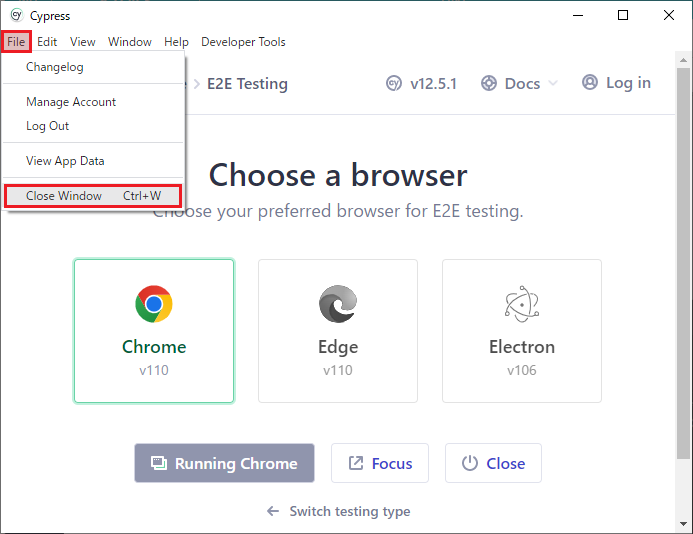This screenshot has width=693, height=534.
Task: Click the back arrow beside Switch testing type
Action: (x=273, y=511)
